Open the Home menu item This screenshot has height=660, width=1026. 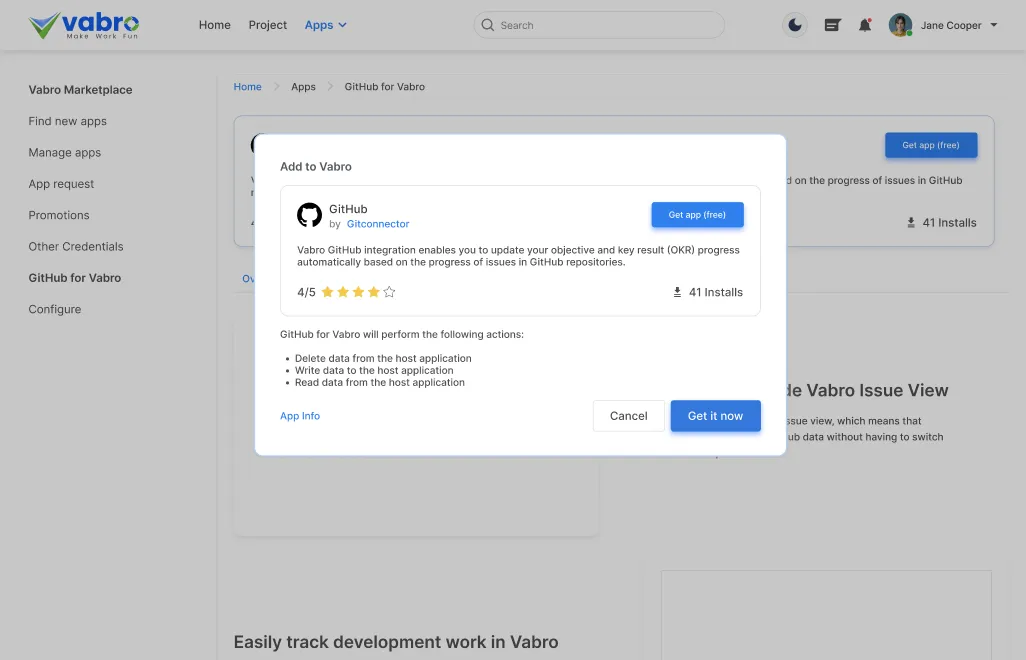coord(214,25)
